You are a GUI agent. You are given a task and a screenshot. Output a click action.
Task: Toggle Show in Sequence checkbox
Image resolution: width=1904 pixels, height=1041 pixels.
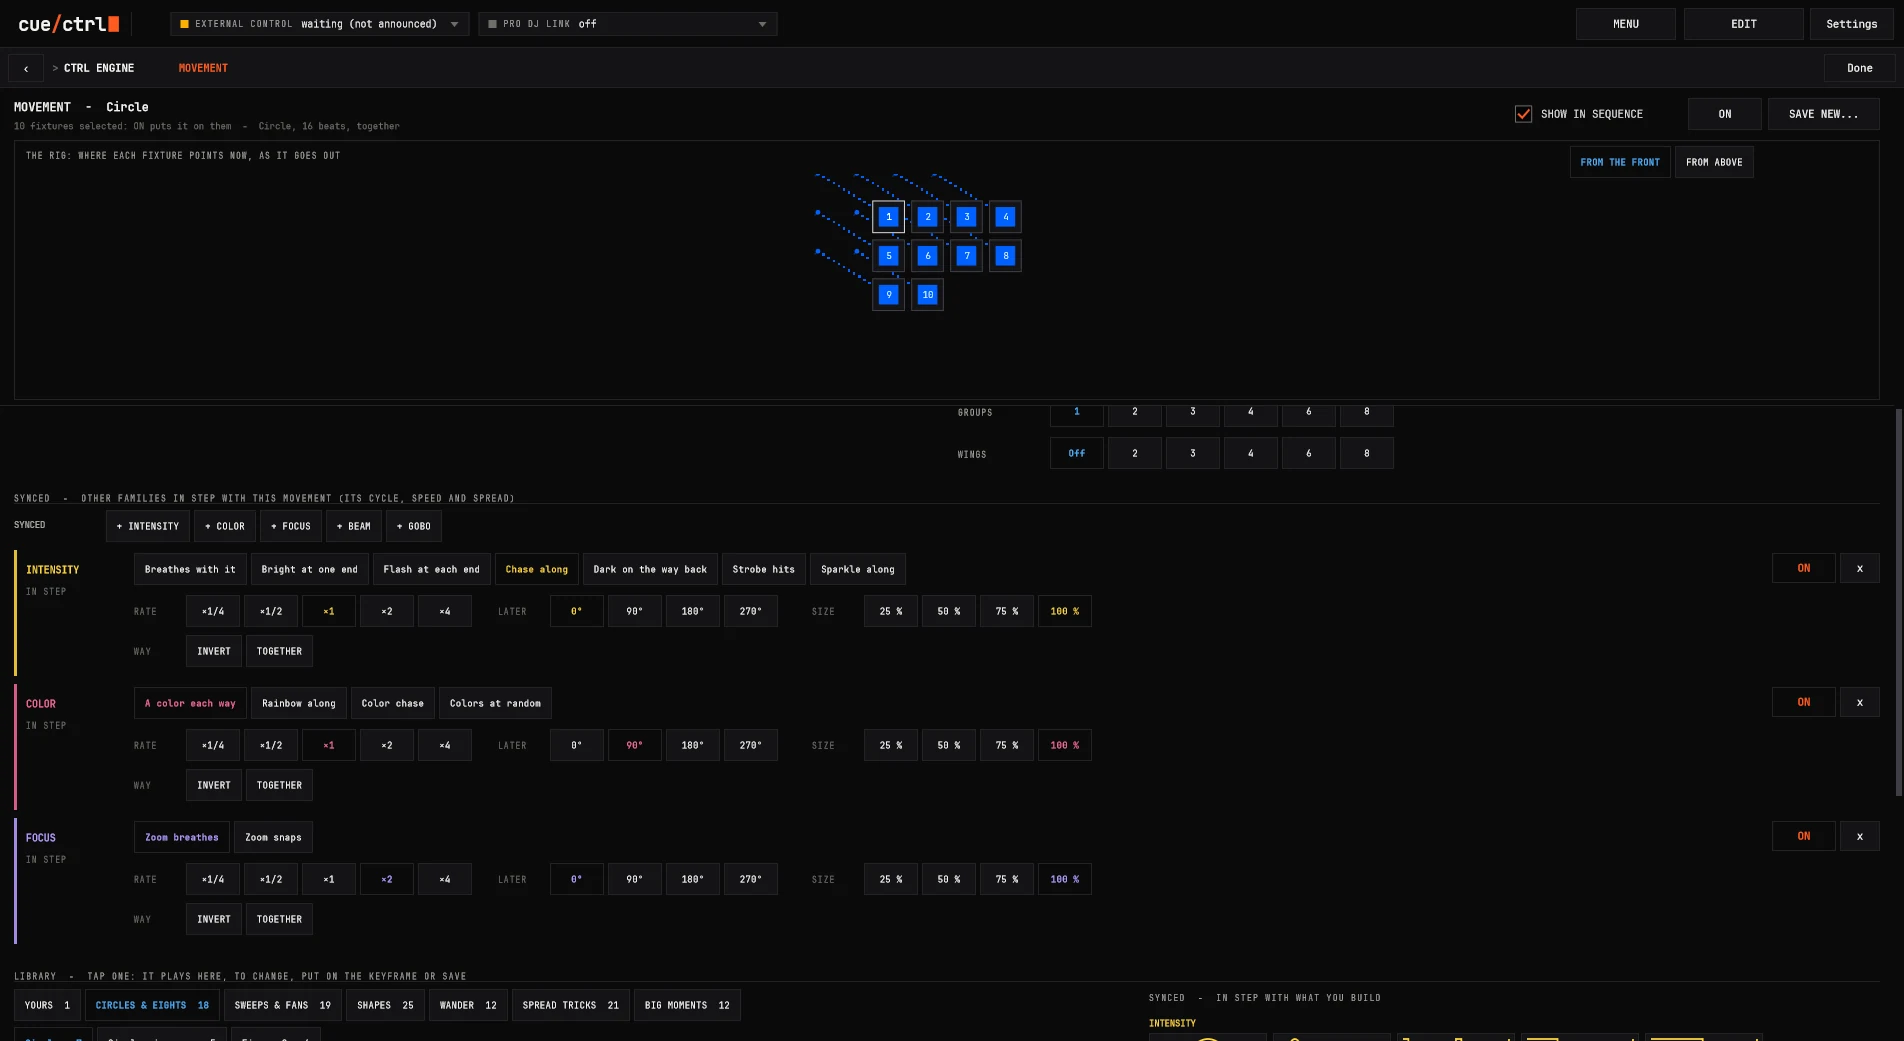1523,114
